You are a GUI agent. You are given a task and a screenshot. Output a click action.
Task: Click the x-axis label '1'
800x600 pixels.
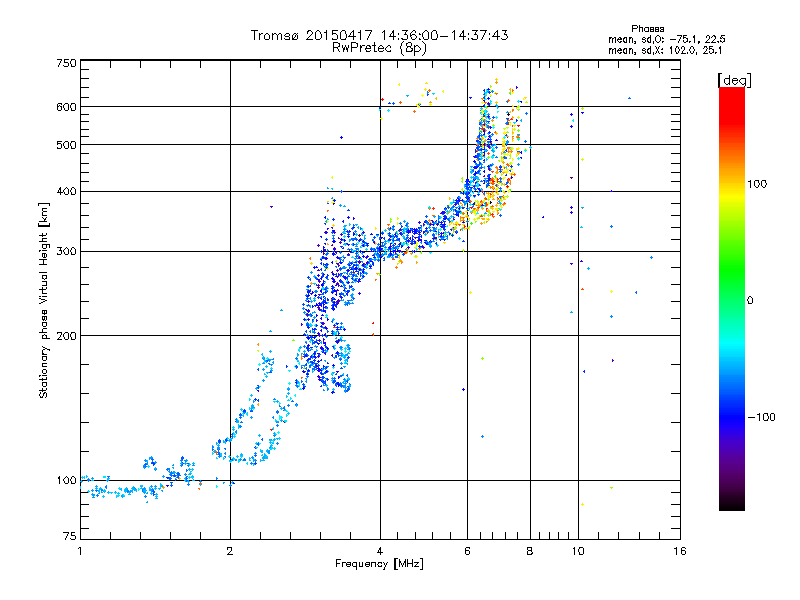80,551
